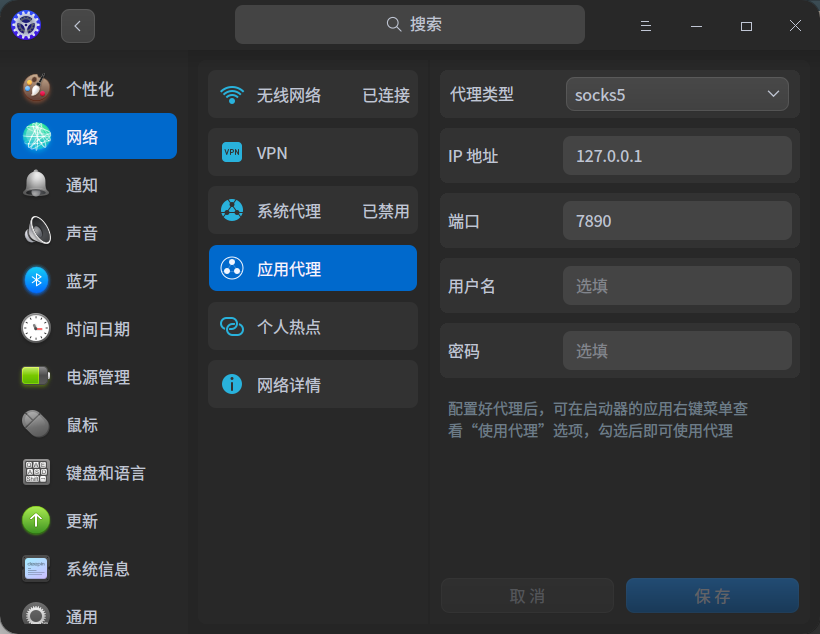
Task: Open 蓝牙 settings
Action: tap(94, 280)
